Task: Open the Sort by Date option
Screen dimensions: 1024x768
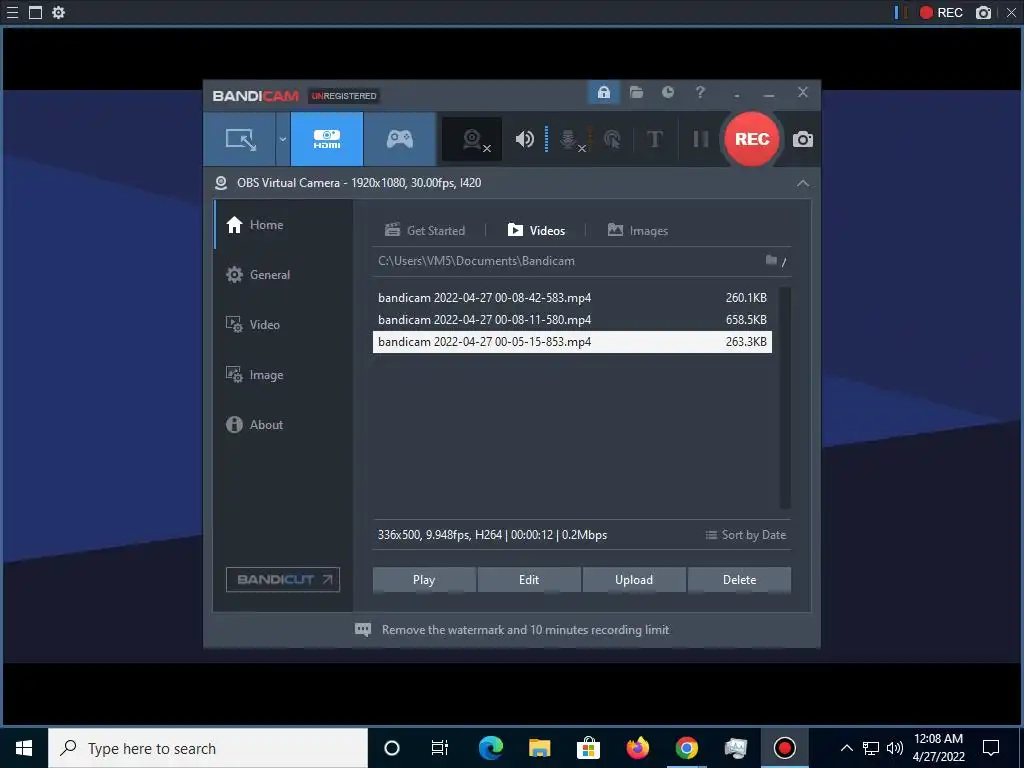Action: 746,535
